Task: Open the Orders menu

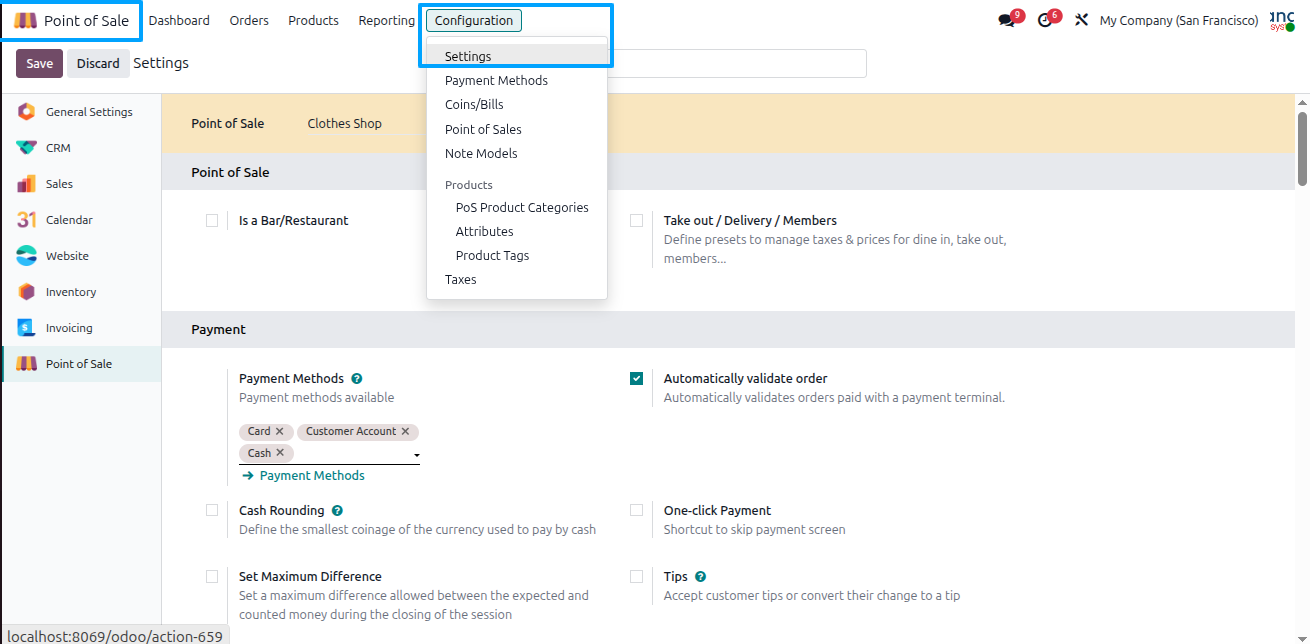Action: click(249, 20)
